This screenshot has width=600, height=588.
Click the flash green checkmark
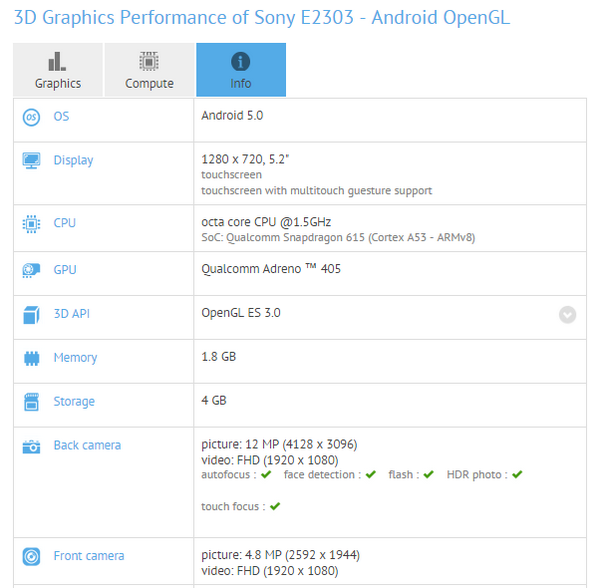tap(429, 475)
